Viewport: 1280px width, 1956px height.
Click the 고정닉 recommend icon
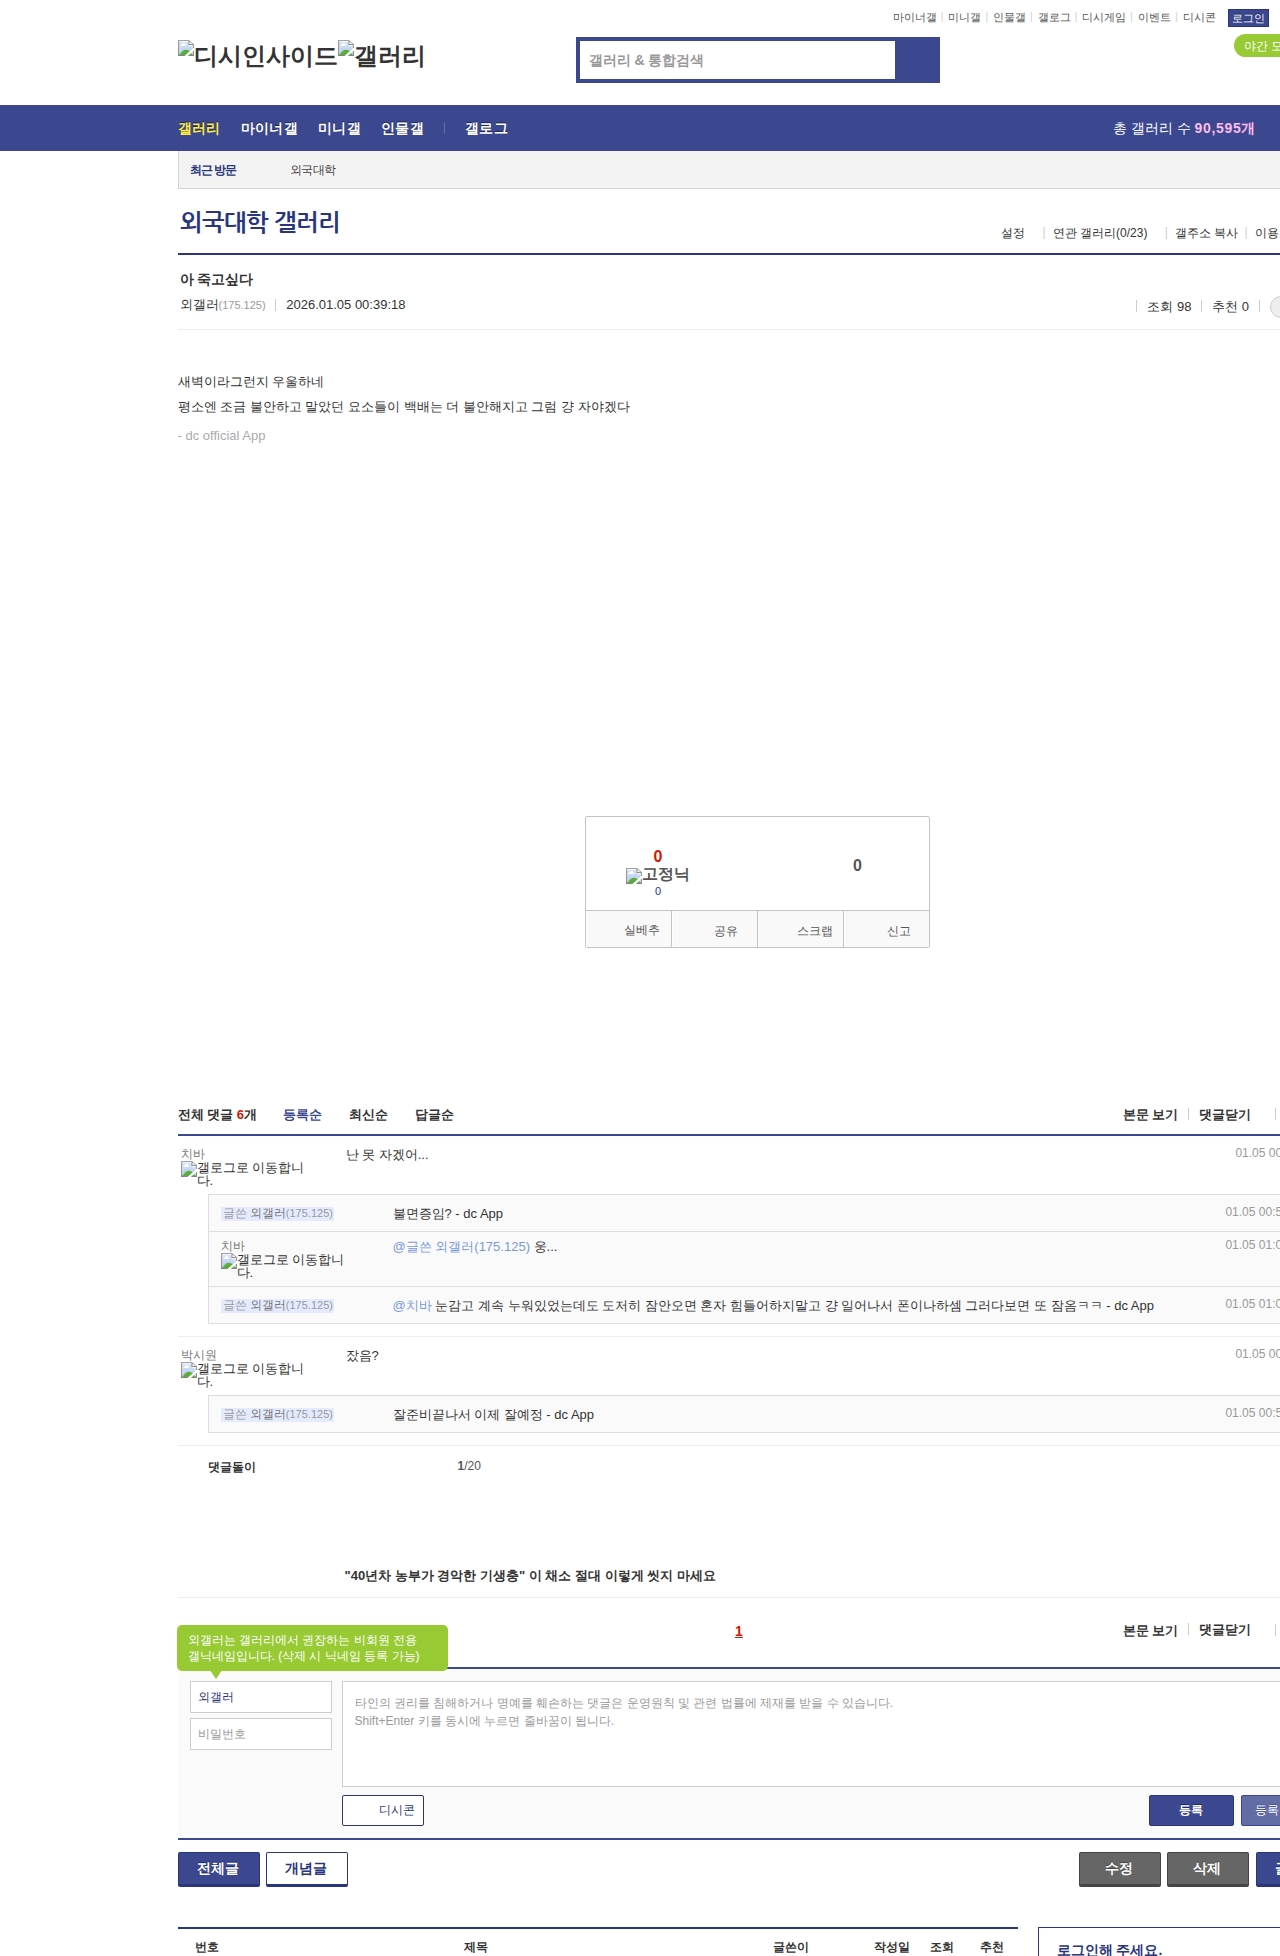657,875
